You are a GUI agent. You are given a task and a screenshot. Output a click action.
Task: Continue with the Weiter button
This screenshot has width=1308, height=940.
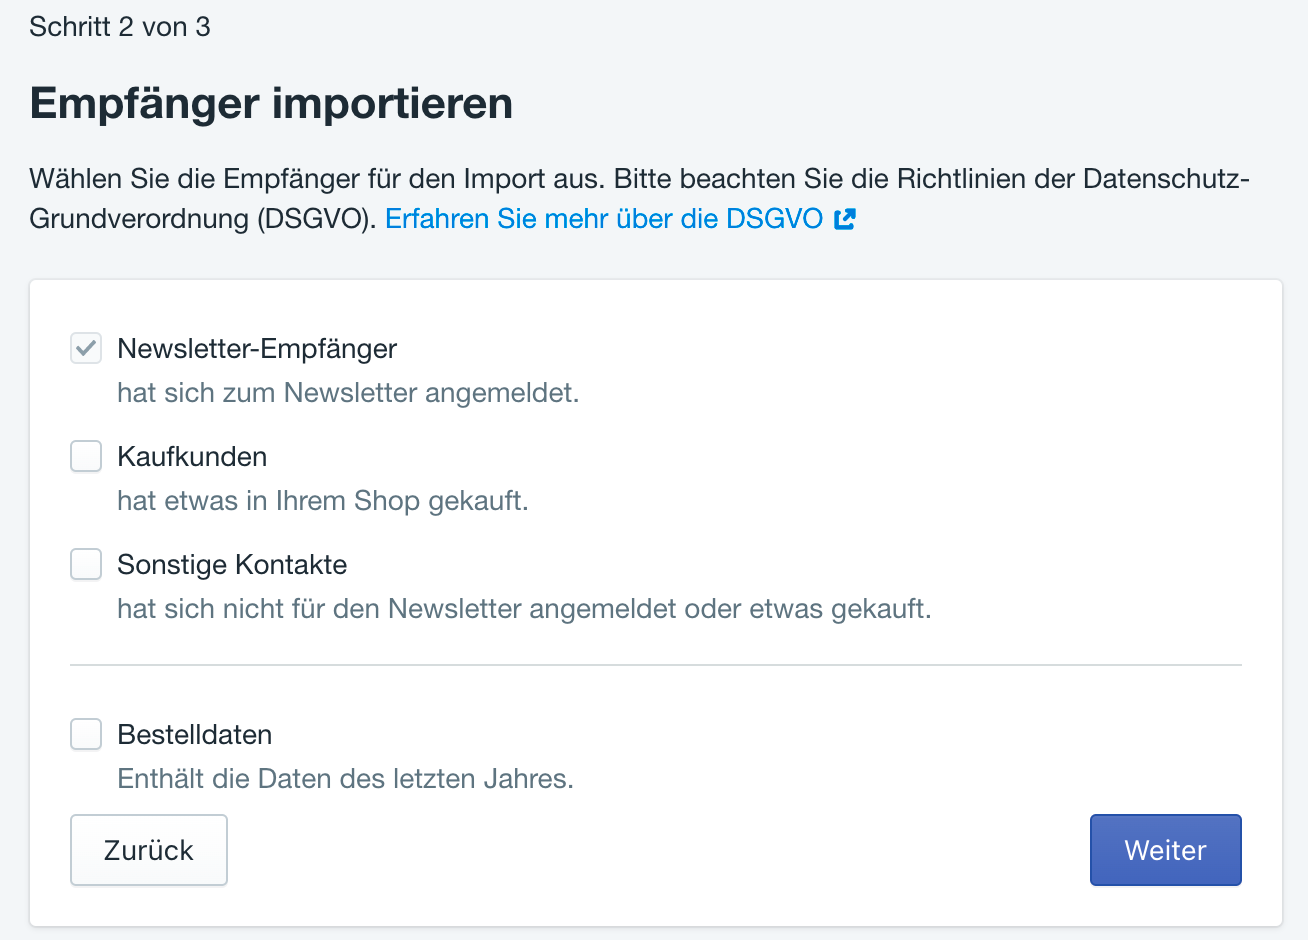click(x=1165, y=850)
